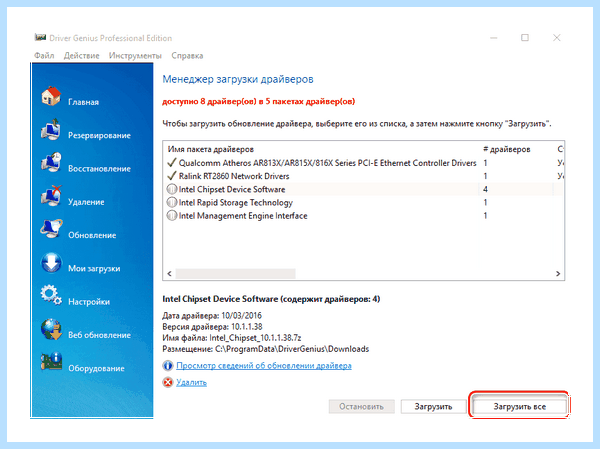The image size is (600, 449).
Task: Select the Intel Management Engine Interface row
Action: 364,216
